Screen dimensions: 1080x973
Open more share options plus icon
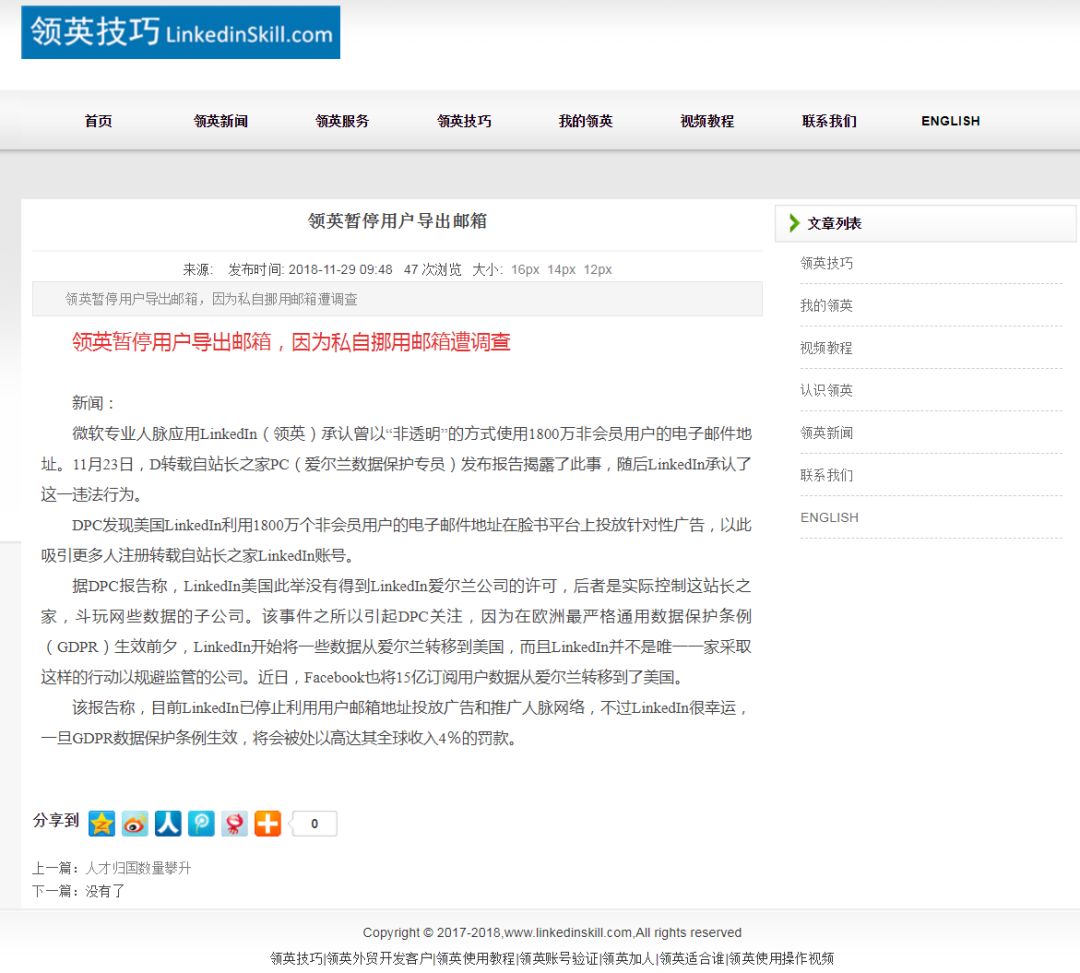pyautogui.click(x=268, y=823)
